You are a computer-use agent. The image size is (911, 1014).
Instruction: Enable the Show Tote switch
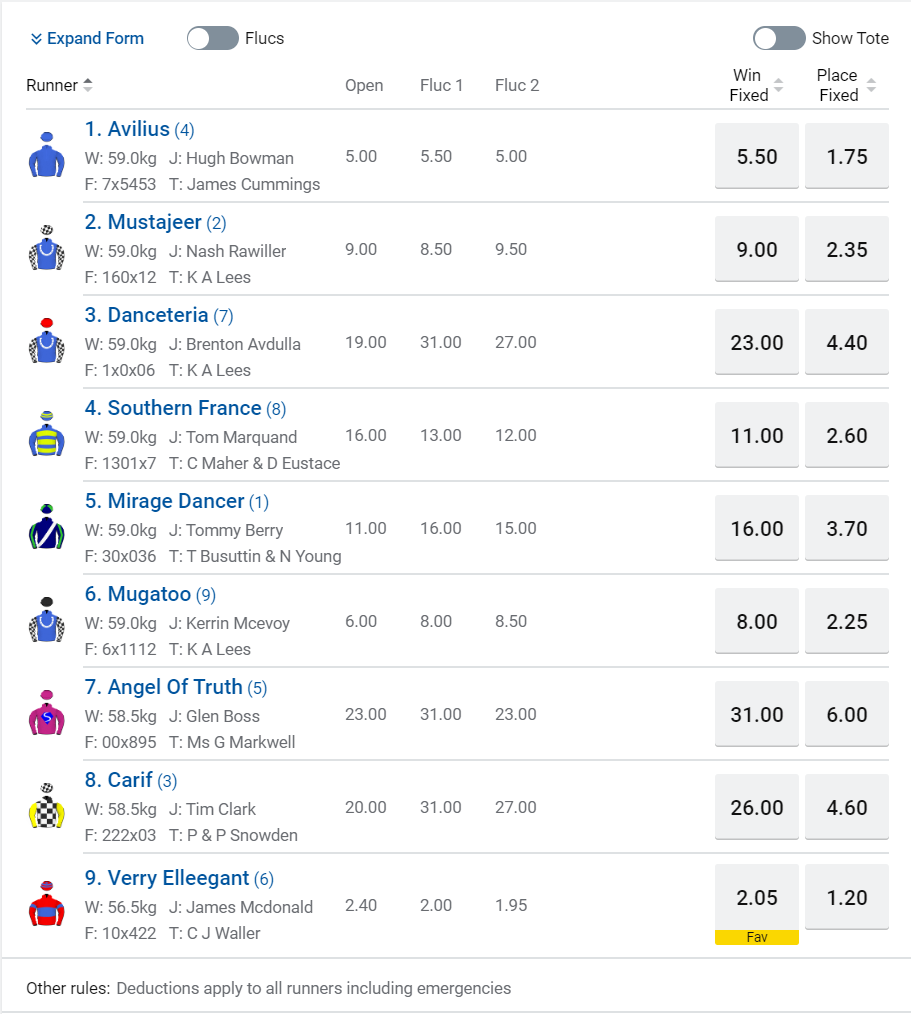[x=779, y=38]
